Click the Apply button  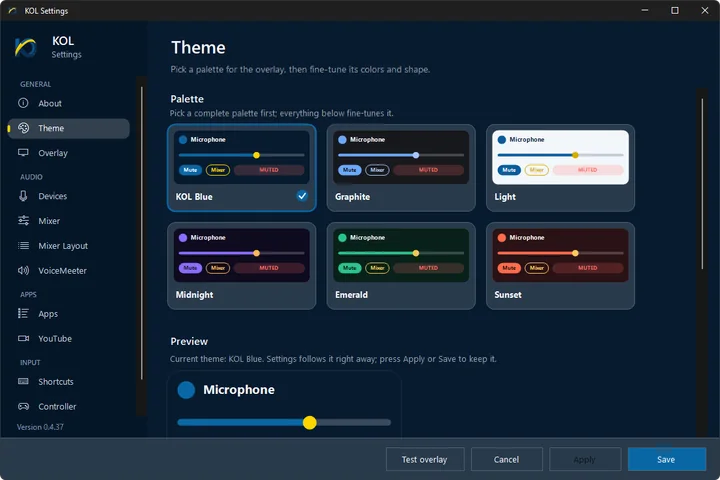pyautogui.click(x=585, y=459)
